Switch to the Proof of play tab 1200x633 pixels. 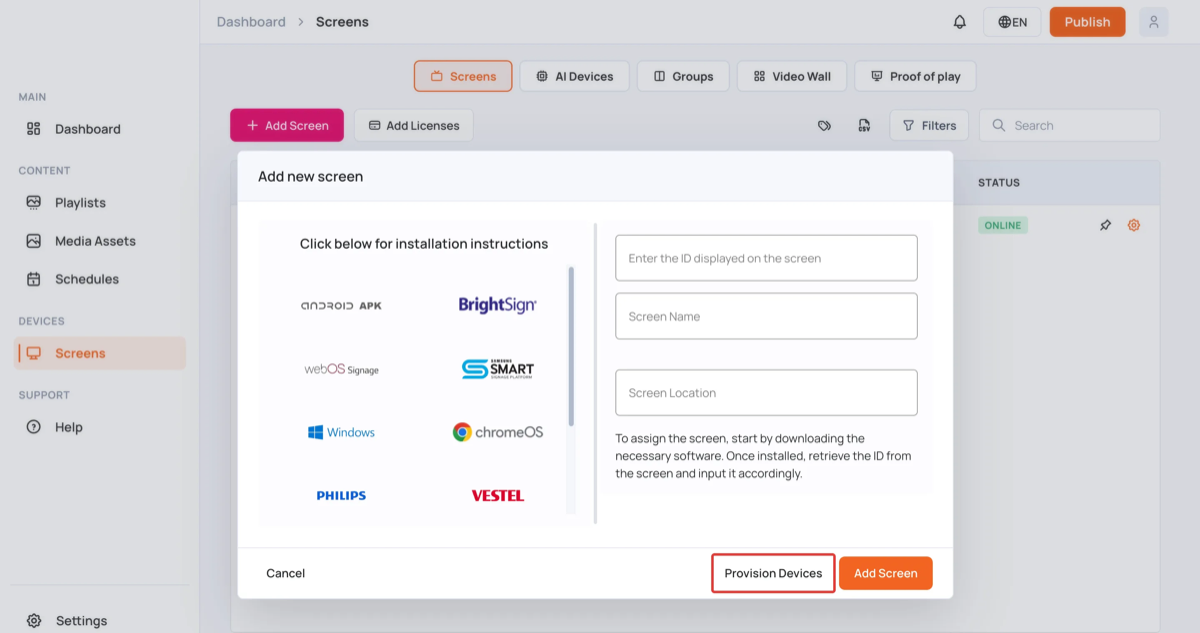[x=915, y=76]
